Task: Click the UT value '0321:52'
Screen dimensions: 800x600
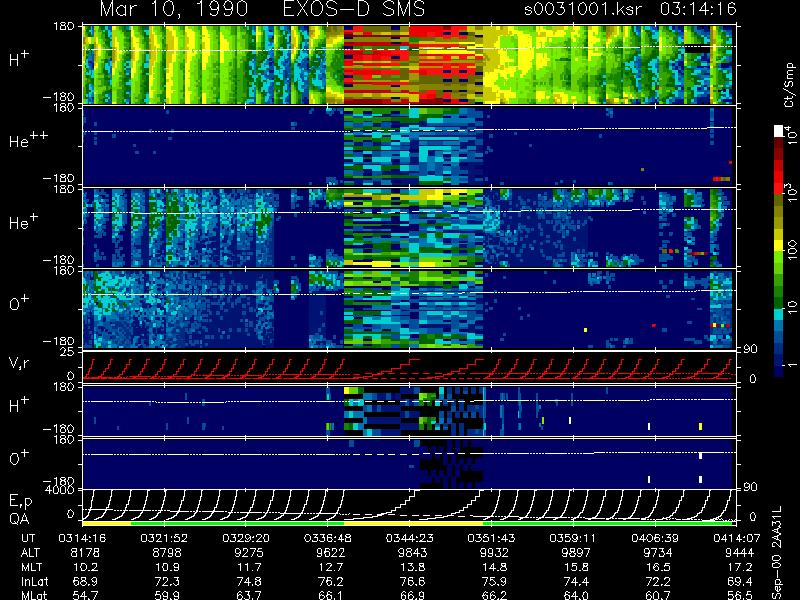Action: pos(164,538)
